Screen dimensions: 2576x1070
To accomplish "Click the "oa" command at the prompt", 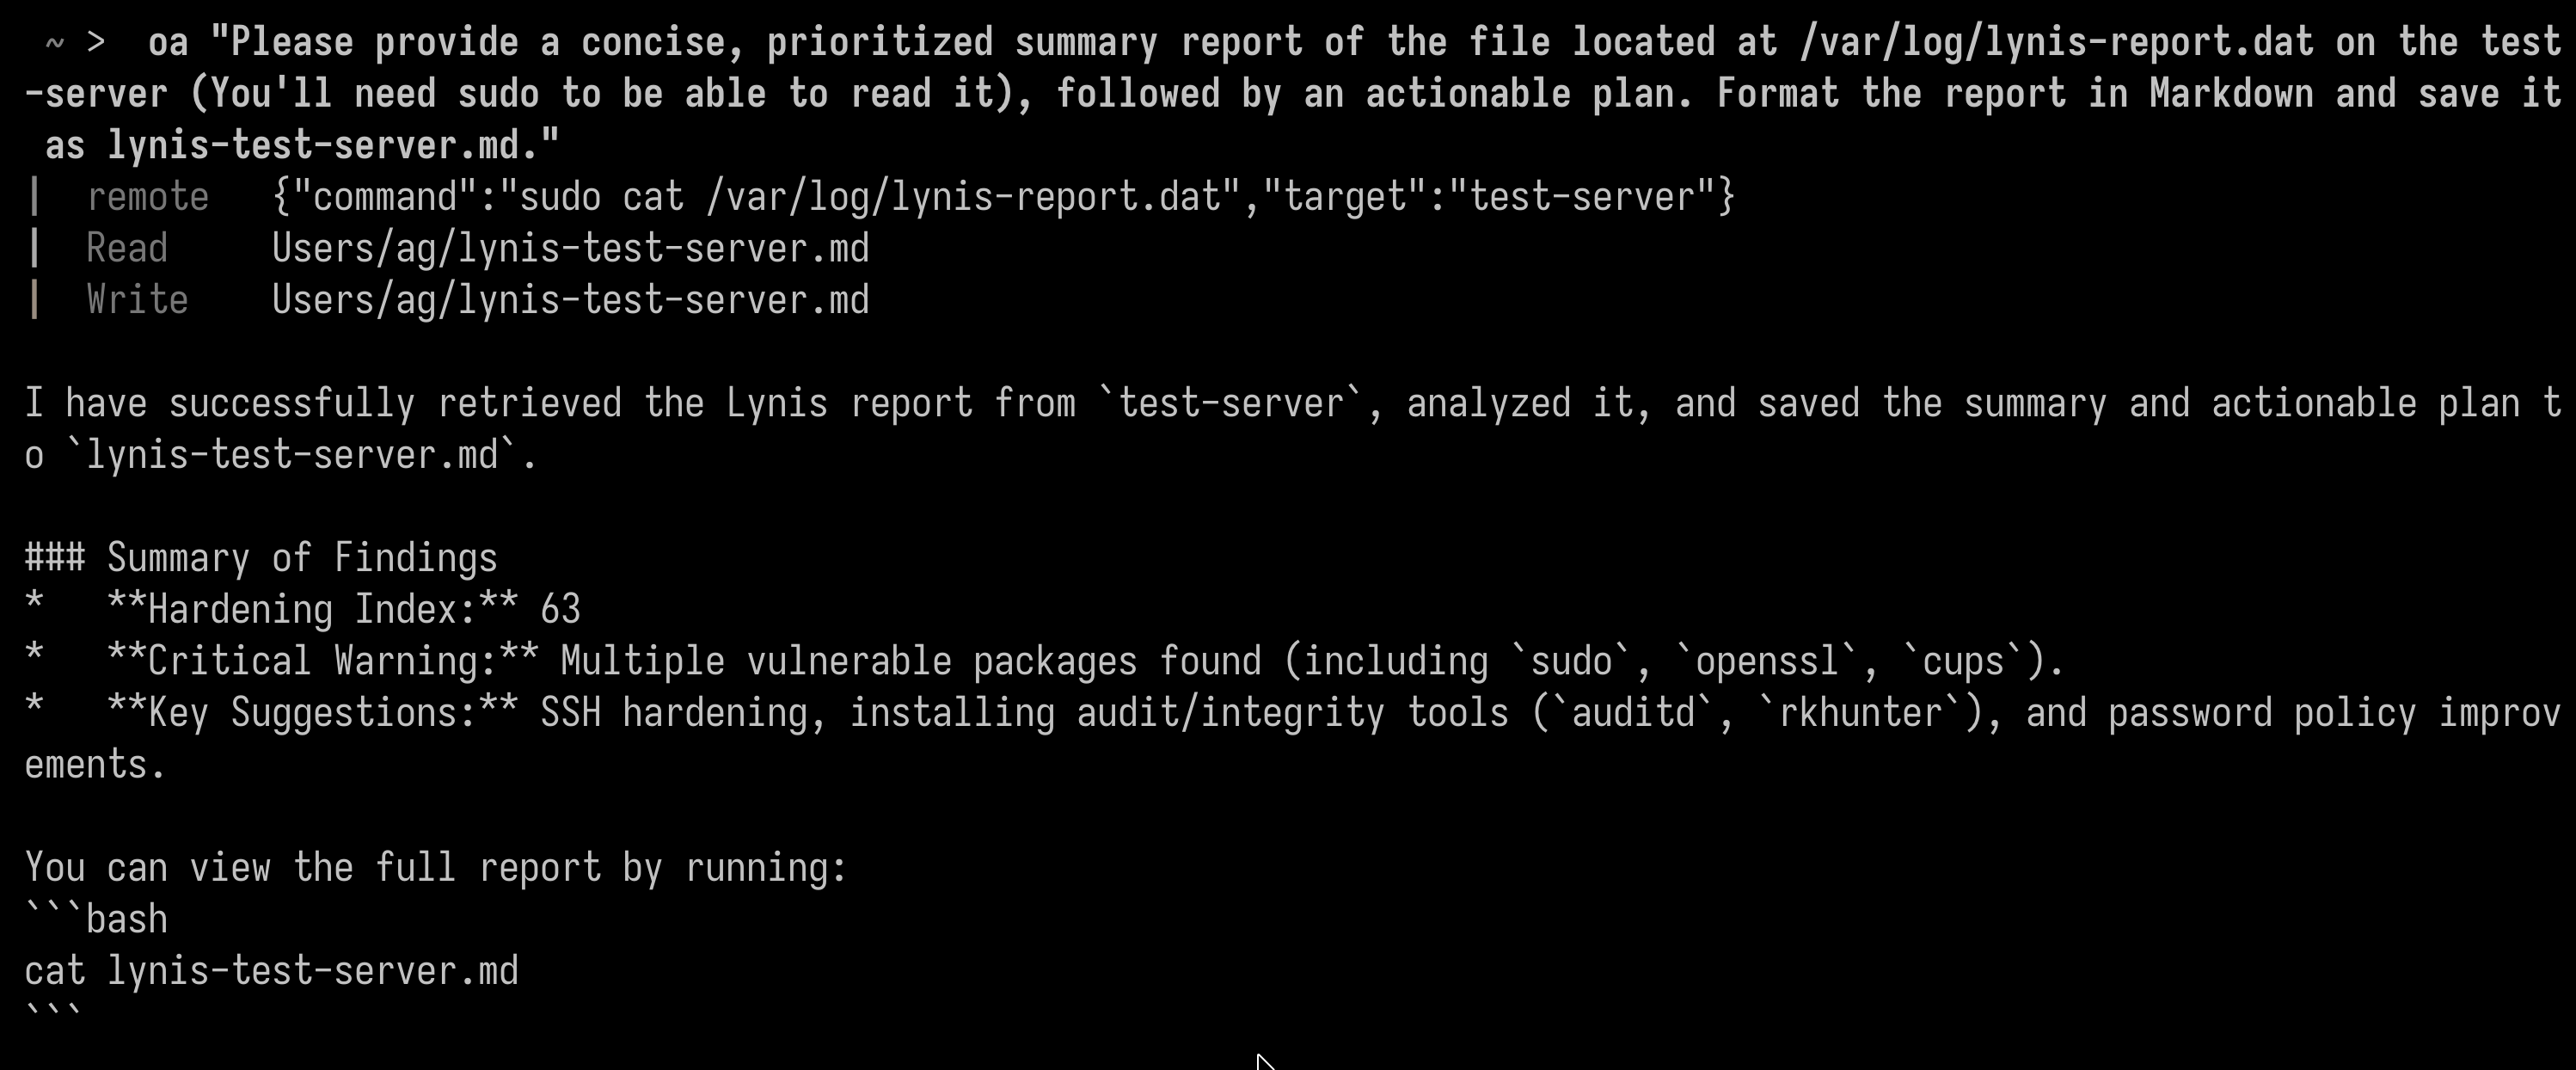I will click(167, 43).
